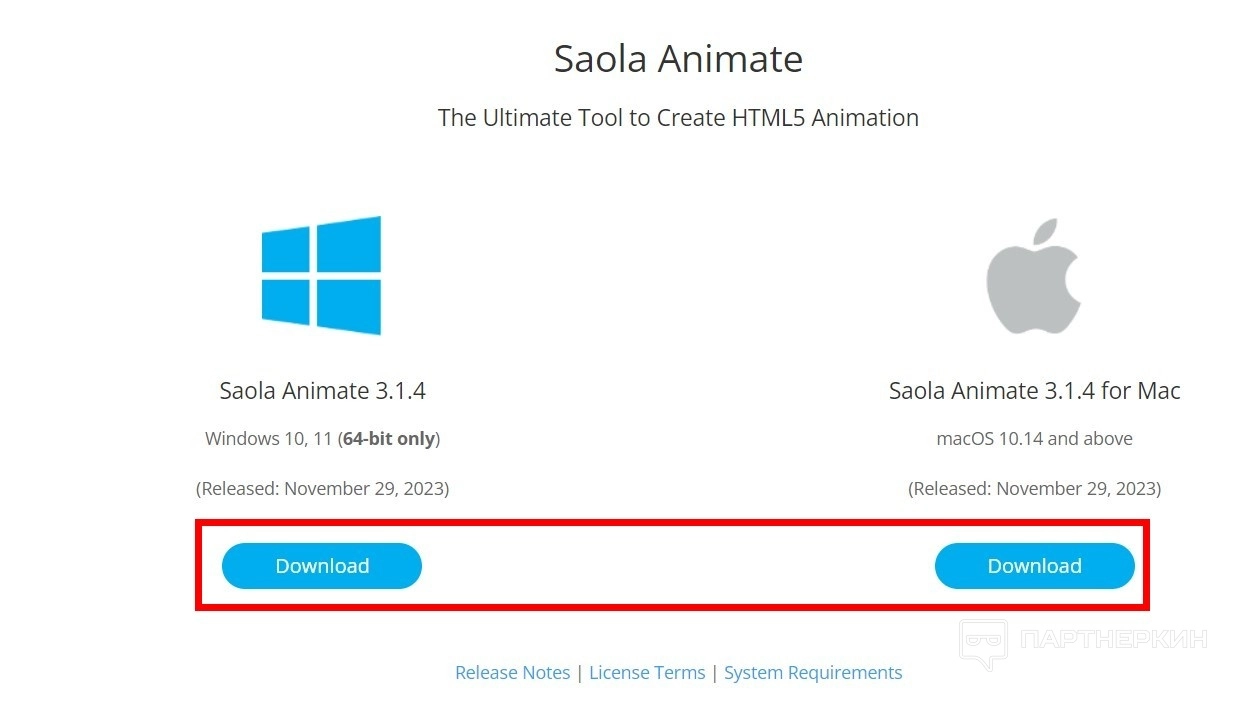1259x724 pixels.
Task: Open the System Requirements link
Action: point(813,673)
